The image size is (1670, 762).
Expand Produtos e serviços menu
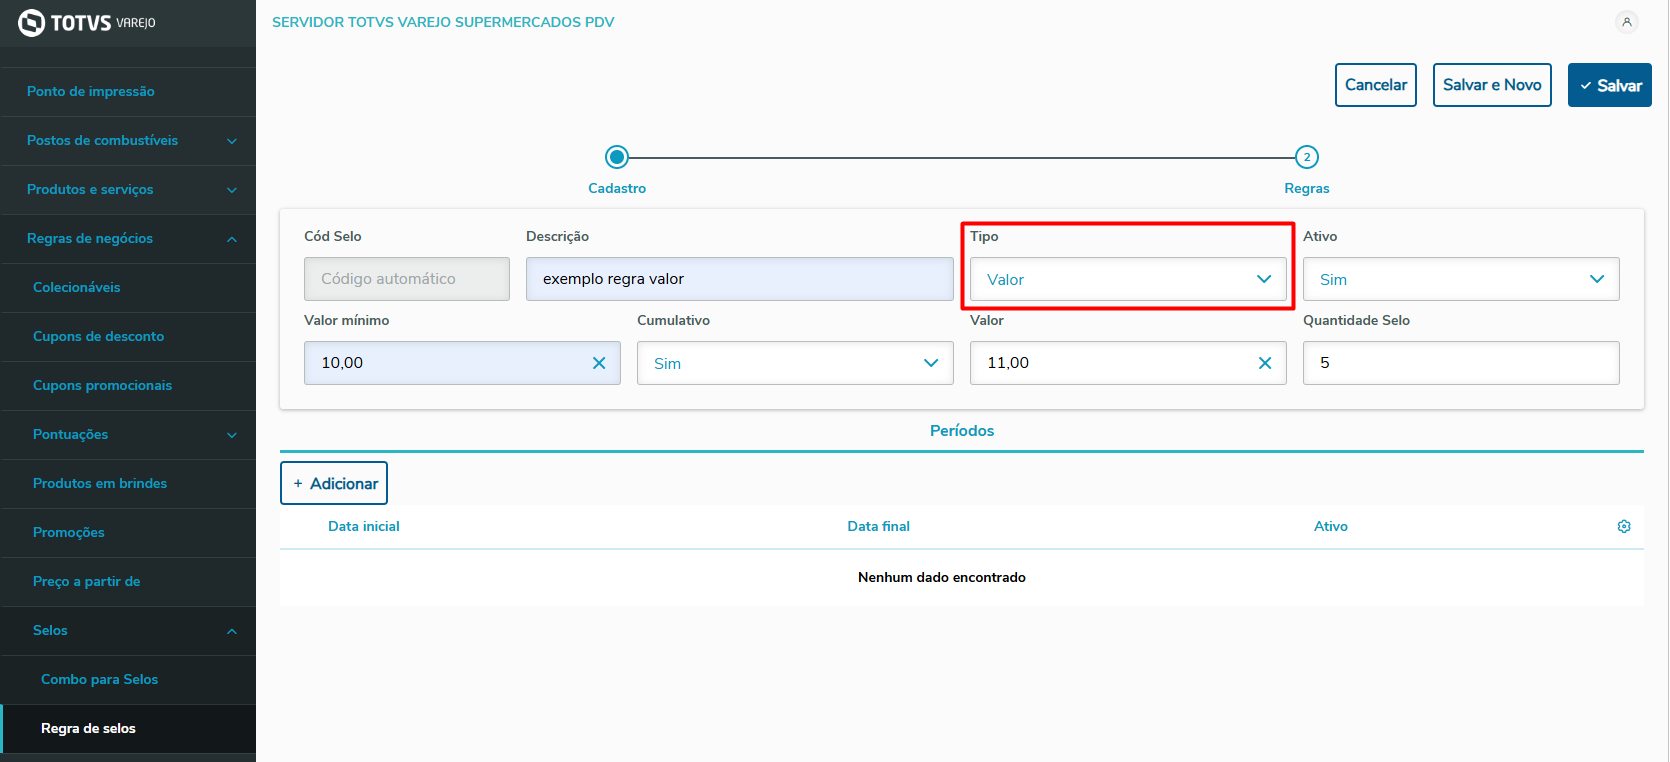(x=128, y=190)
